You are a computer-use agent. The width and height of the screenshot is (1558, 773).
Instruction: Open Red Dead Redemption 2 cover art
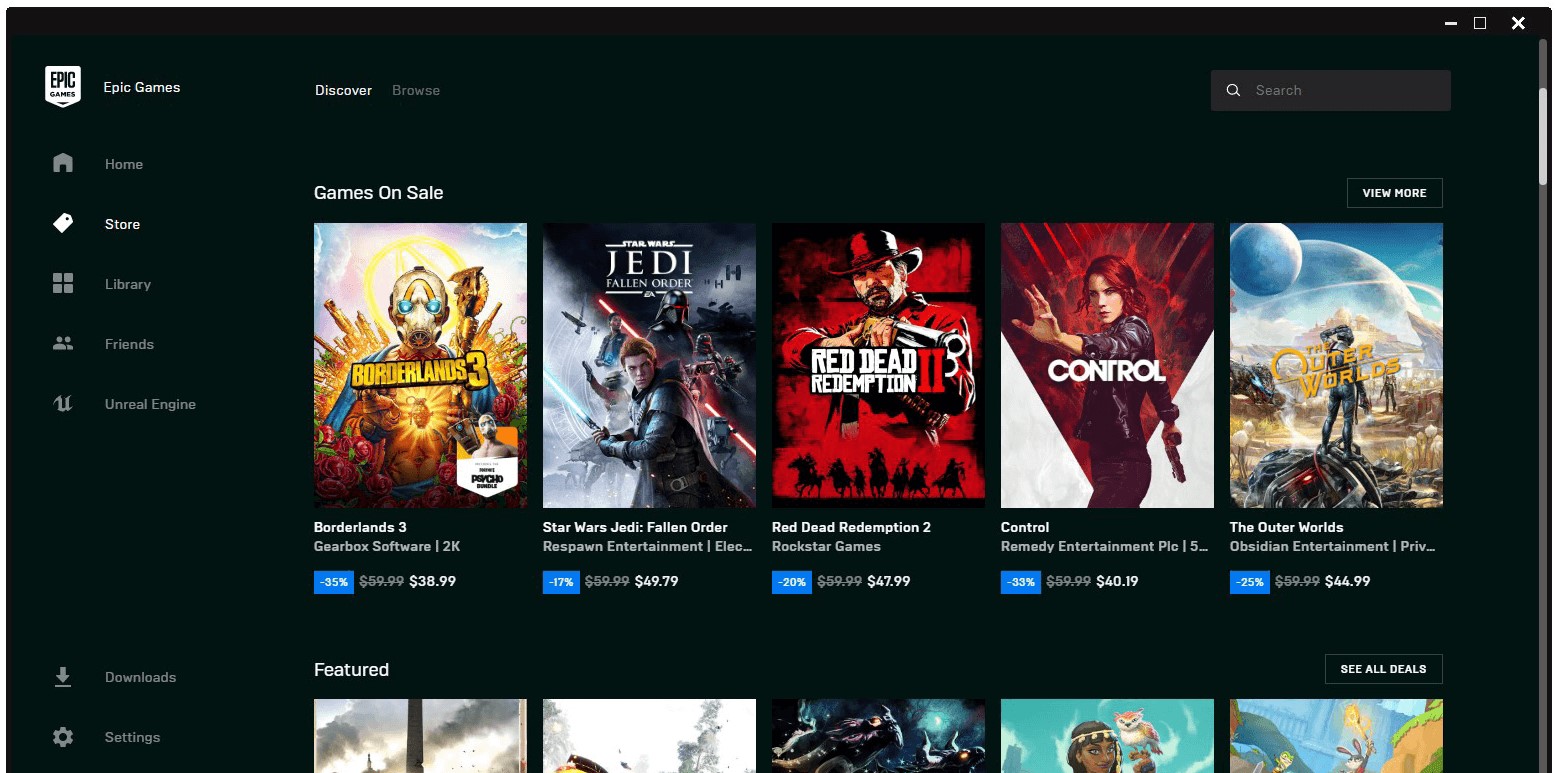[878, 365]
